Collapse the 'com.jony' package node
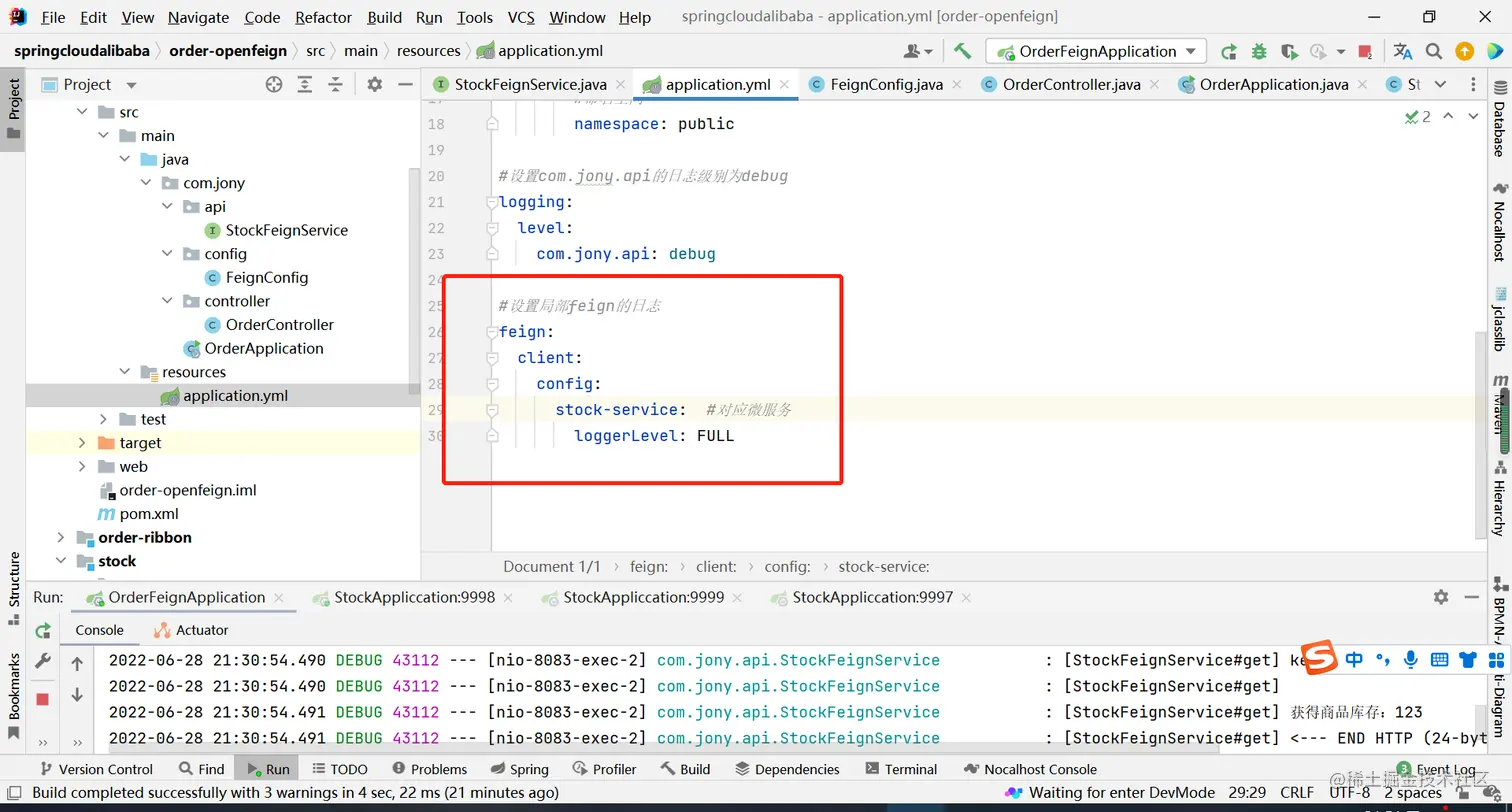This screenshot has width=1512, height=812. pyautogui.click(x=146, y=183)
